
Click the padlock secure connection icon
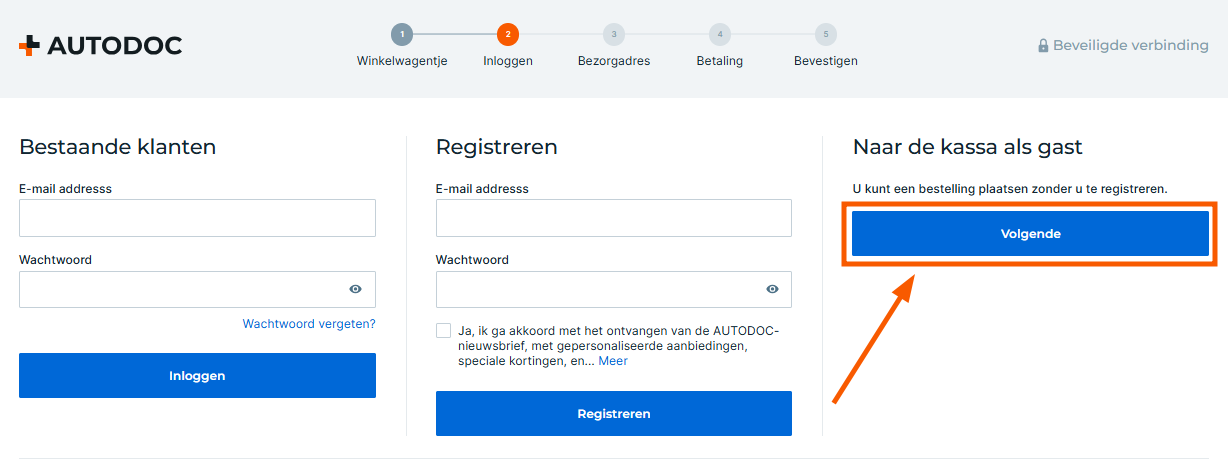pos(1043,46)
